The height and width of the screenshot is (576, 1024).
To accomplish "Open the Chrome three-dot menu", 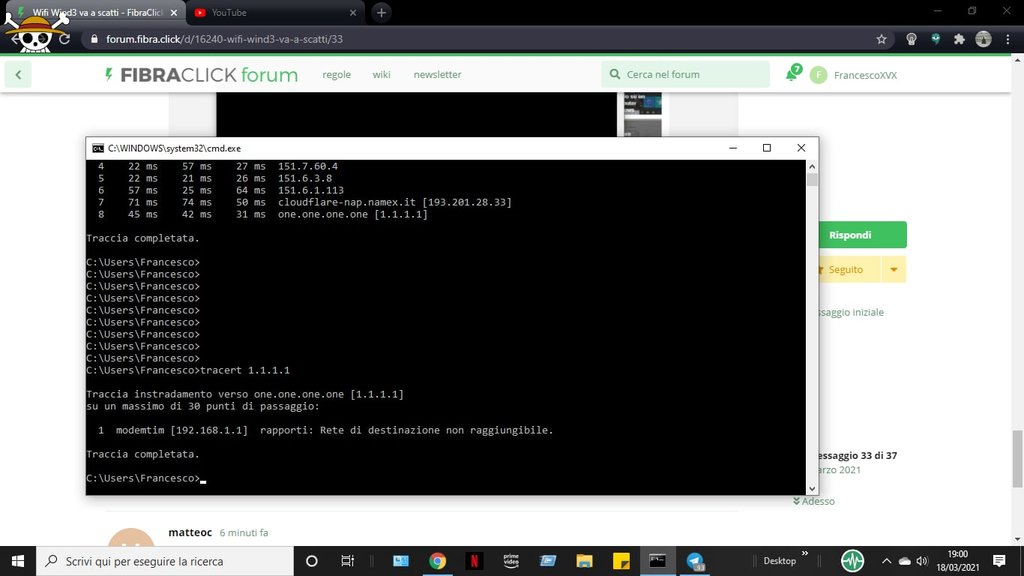I will [1008, 39].
